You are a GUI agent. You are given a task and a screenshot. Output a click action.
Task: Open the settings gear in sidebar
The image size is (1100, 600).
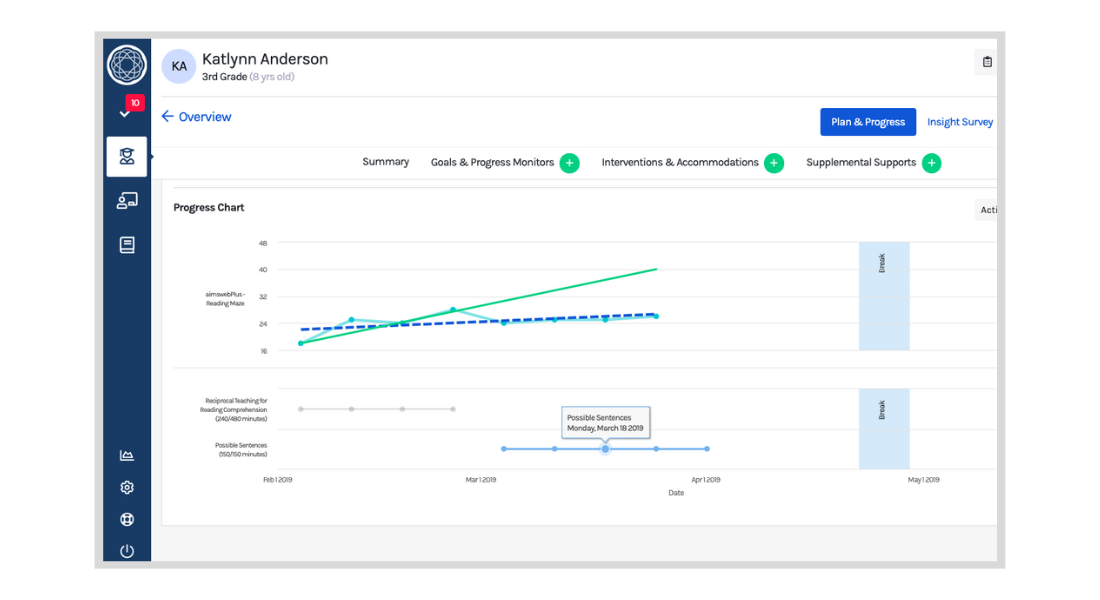click(x=127, y=488)
